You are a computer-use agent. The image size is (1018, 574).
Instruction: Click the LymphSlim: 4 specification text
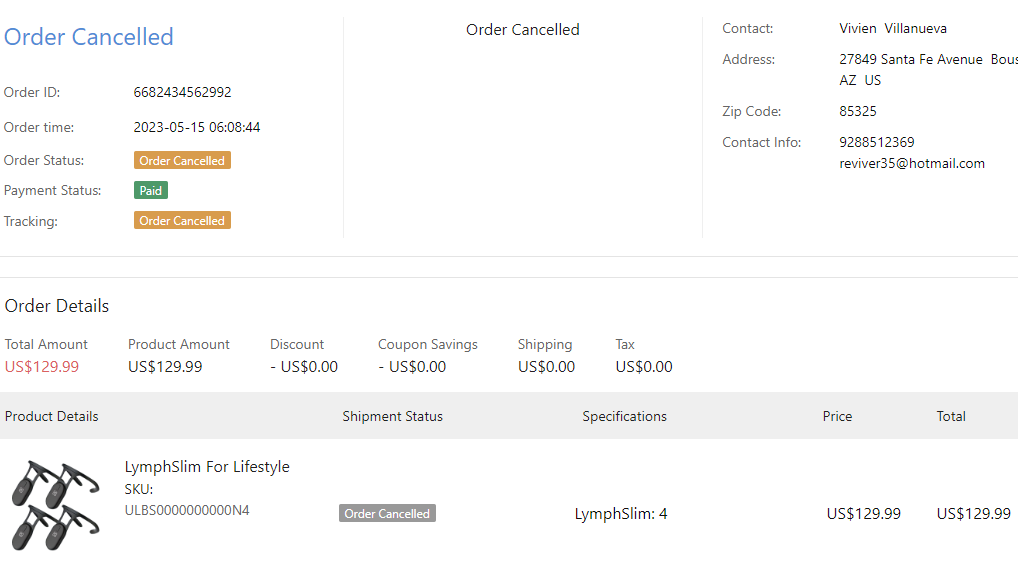[621, 514]
